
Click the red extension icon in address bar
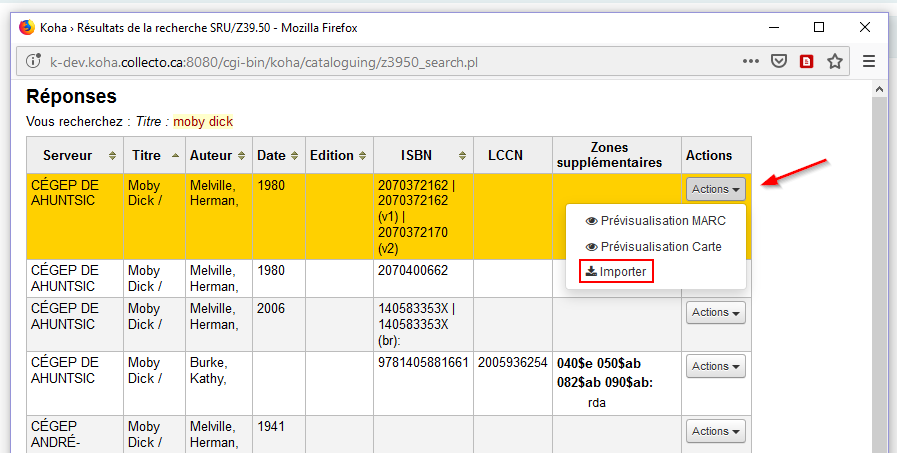[x=807, y=61]
